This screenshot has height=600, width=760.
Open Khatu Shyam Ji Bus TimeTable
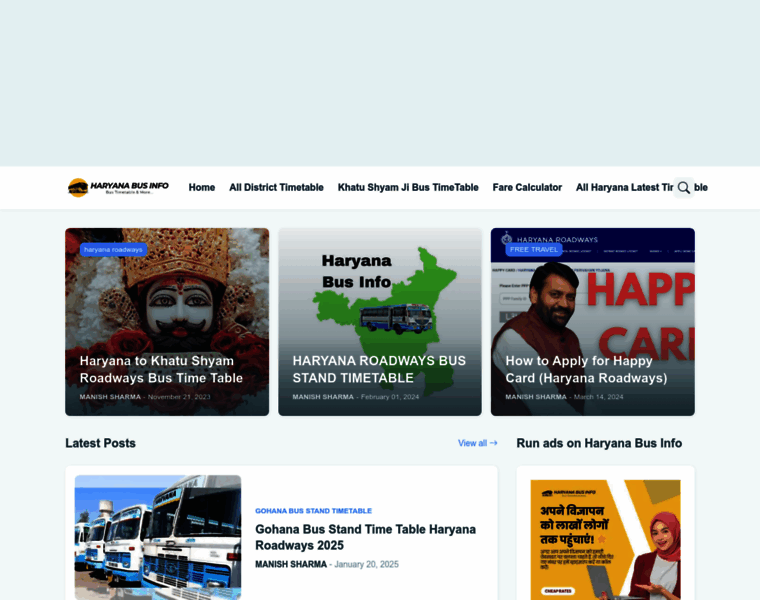(408, 188)
